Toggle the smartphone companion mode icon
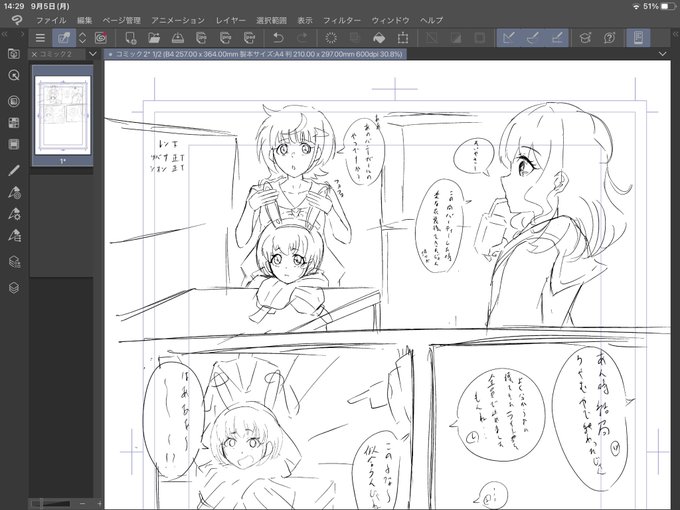The height and width of the screenshot is (510, 680). [x=638, y=38]
